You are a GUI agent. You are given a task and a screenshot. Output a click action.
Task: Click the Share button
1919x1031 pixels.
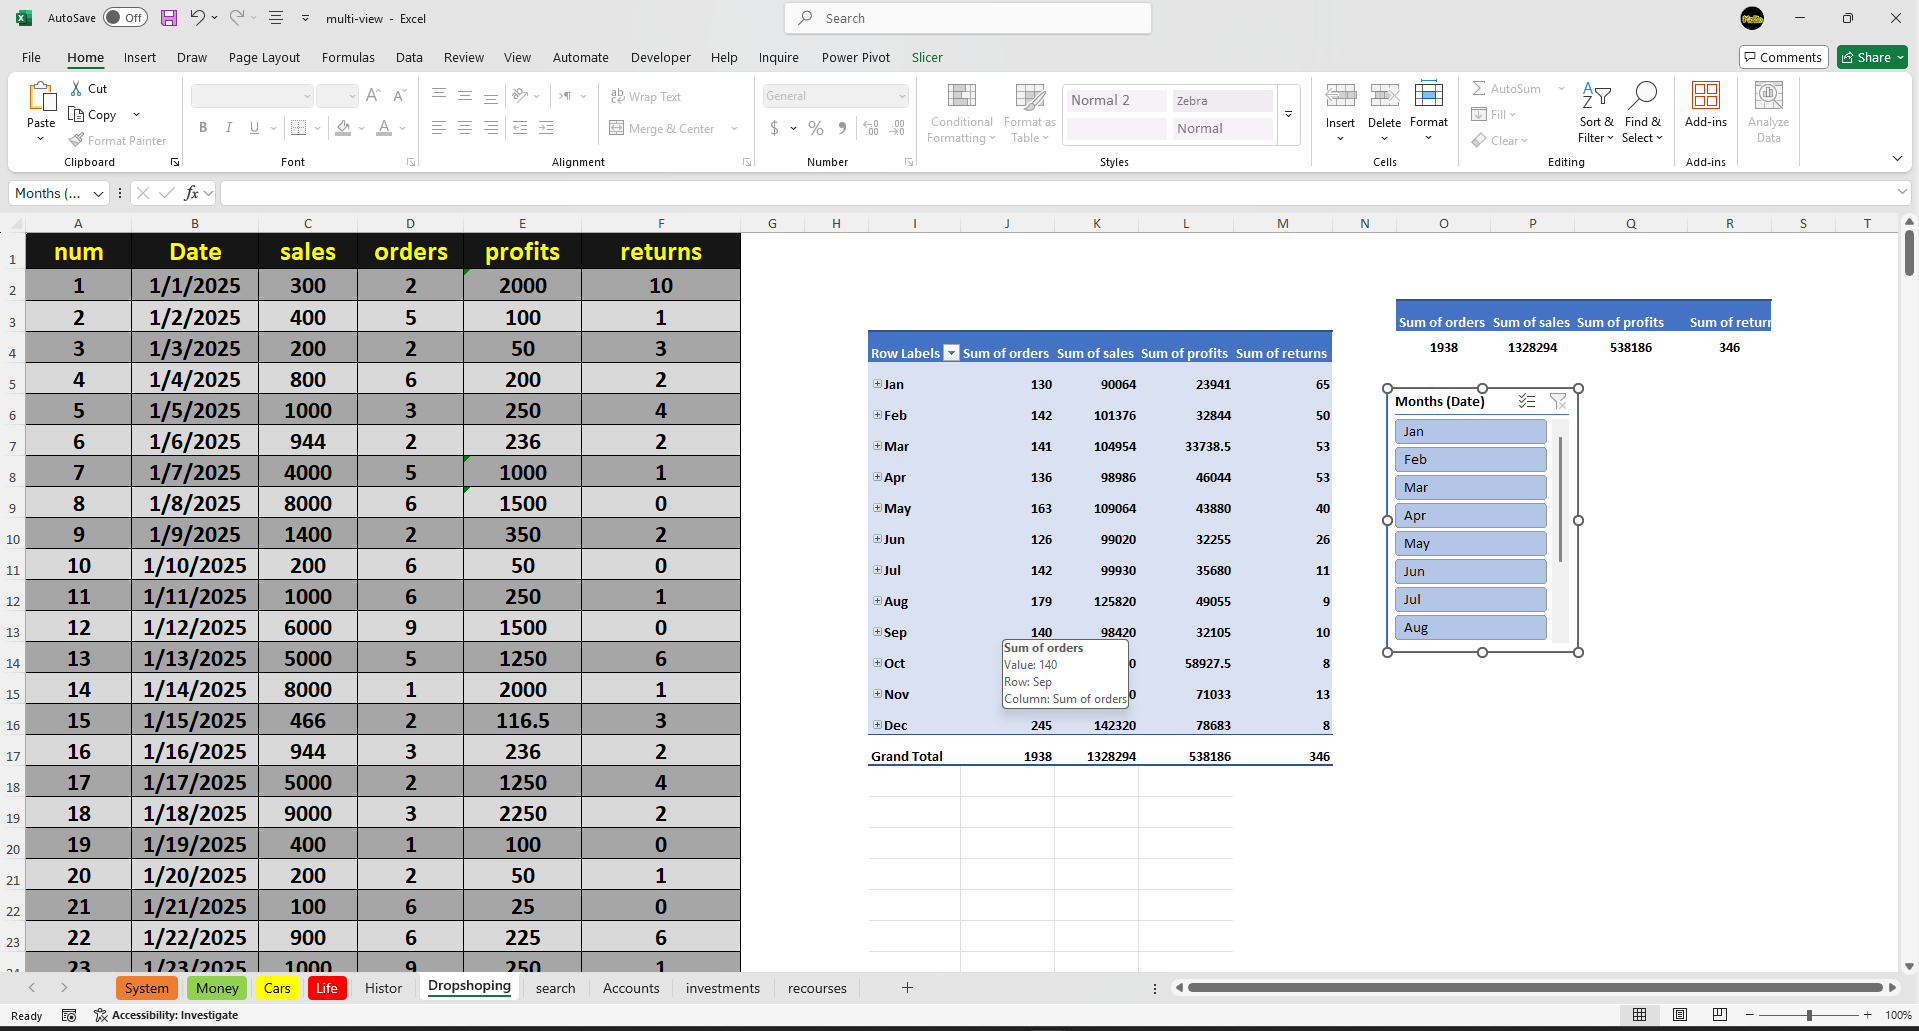1872,57
